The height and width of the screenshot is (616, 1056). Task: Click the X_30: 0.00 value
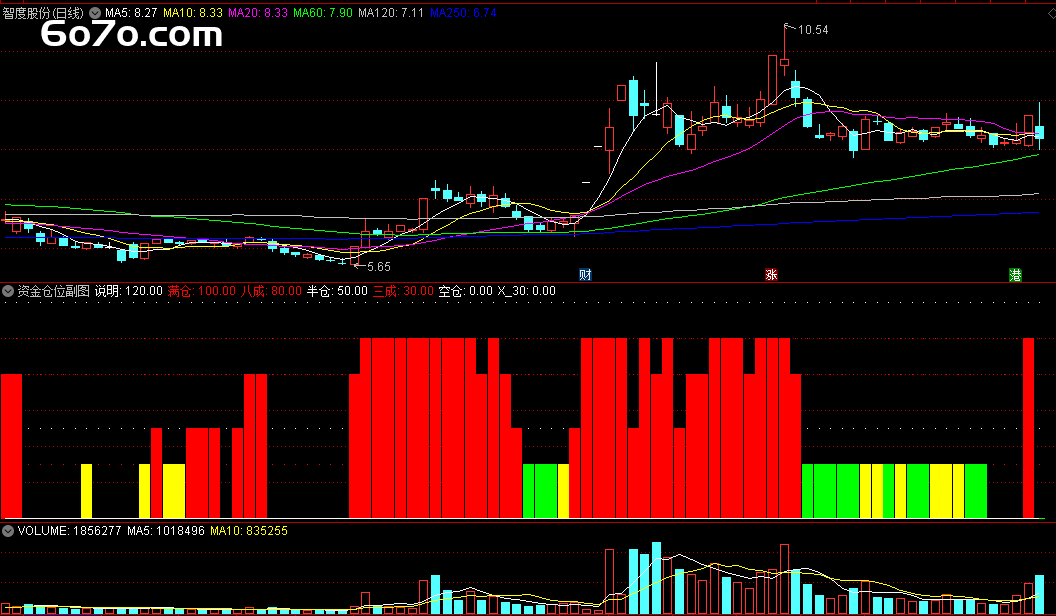527,291
